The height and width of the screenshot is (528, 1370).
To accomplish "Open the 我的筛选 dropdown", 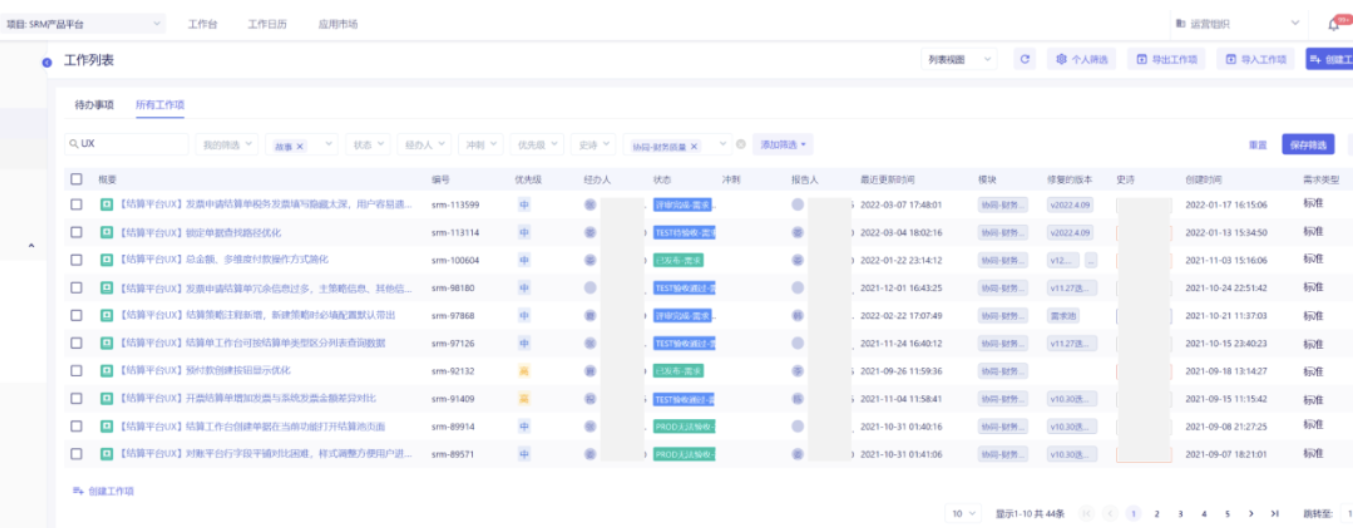I will click(x=226, y=145).
